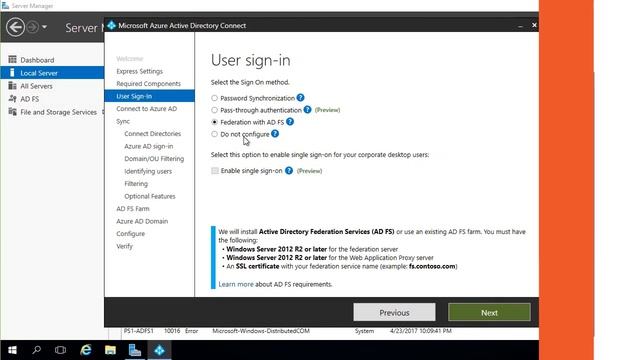Click event ID 10016 in Server Manager

coord(172,331)
